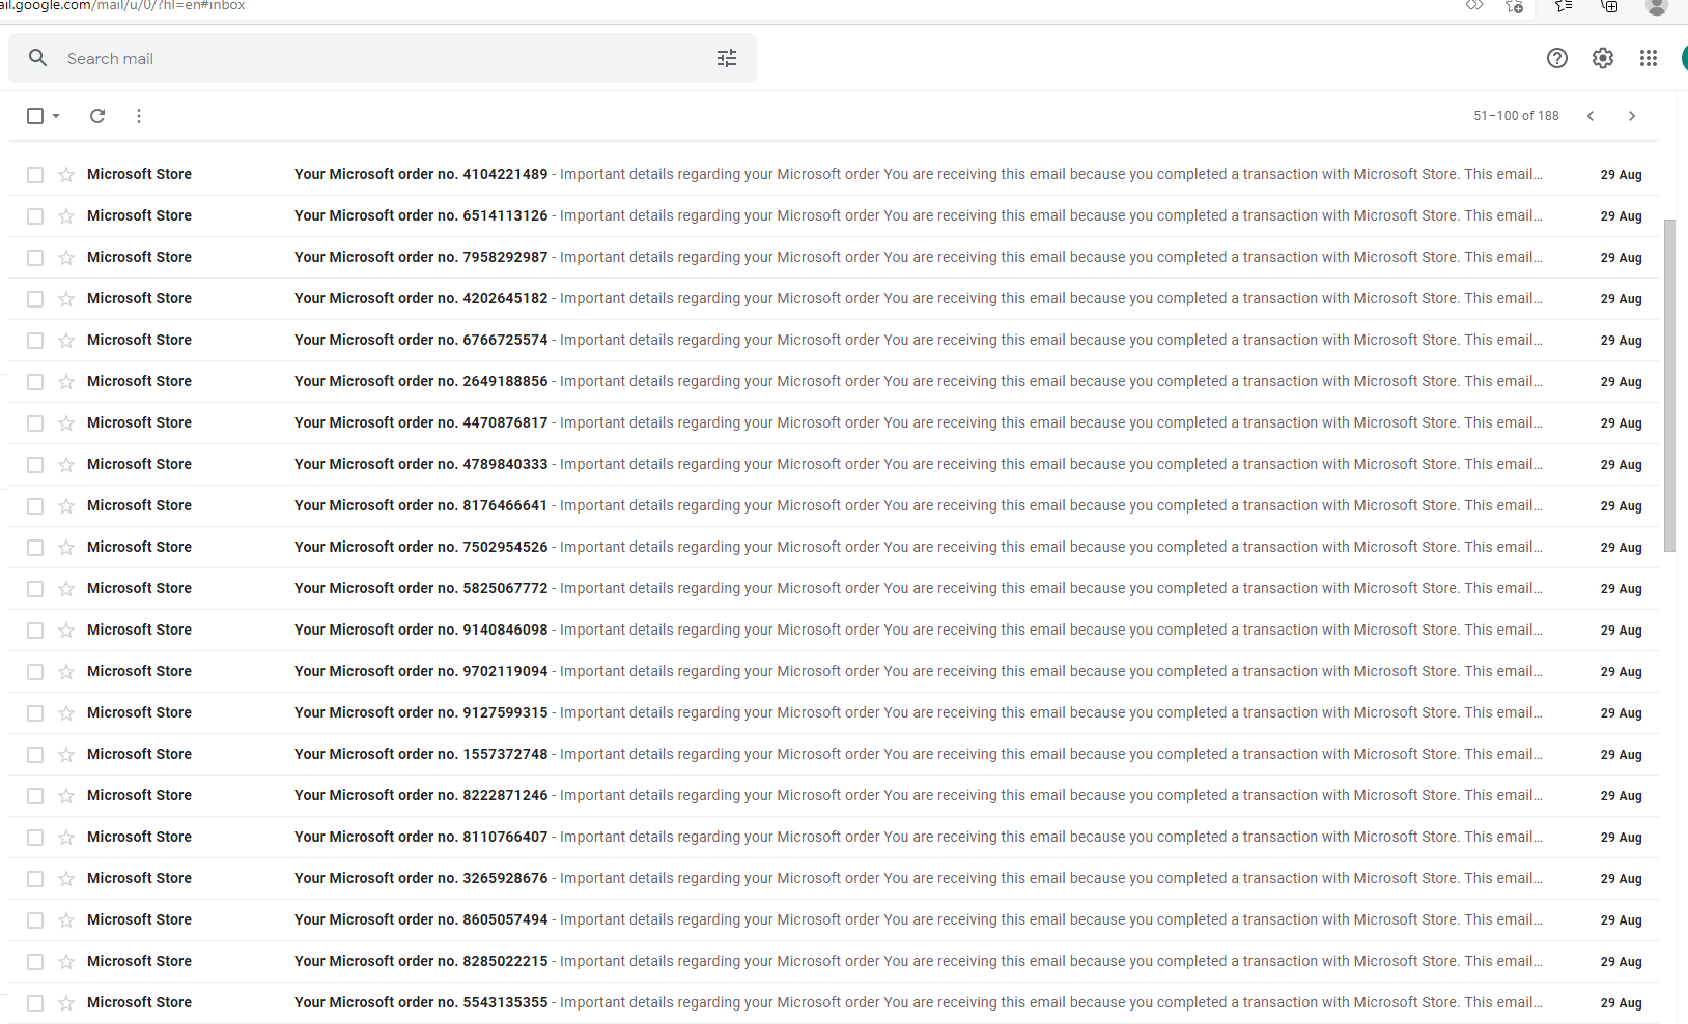Screen dimensions: 1688x1024
Task: Star the email for order 8176466641
Action: point(66,506)
